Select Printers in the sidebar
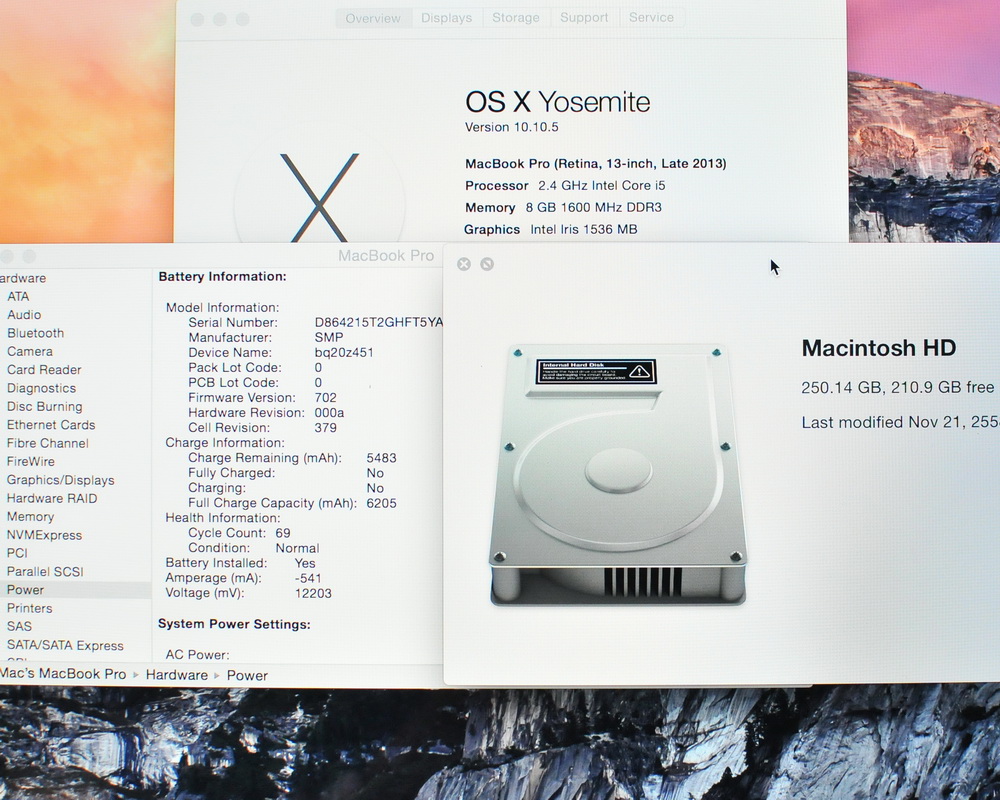This screenshot has height=800, width=1000. coord(29,609)
